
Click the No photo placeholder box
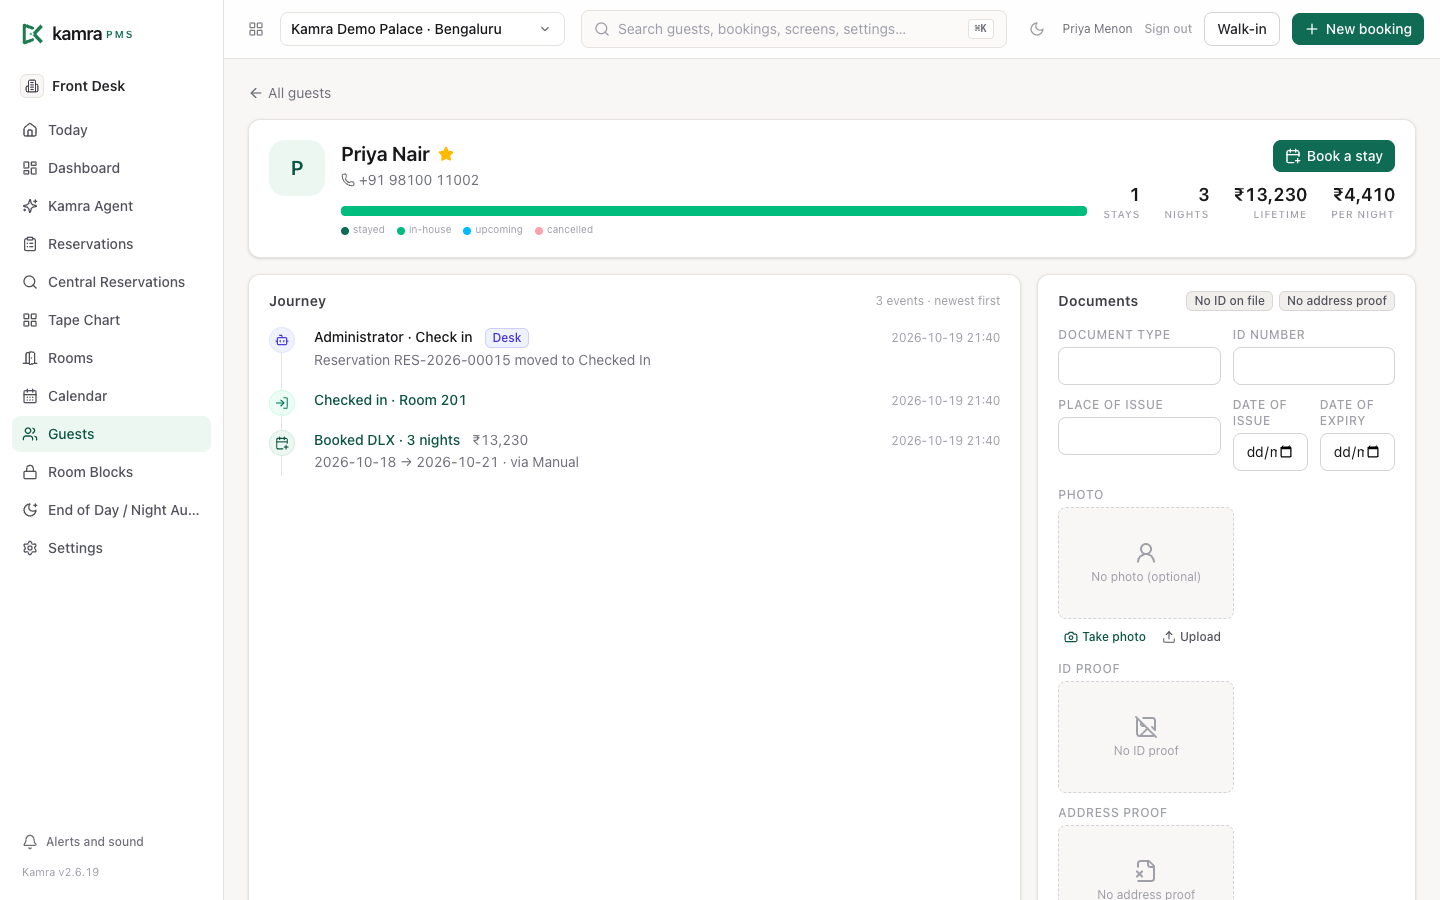[x=1146, y=563]
